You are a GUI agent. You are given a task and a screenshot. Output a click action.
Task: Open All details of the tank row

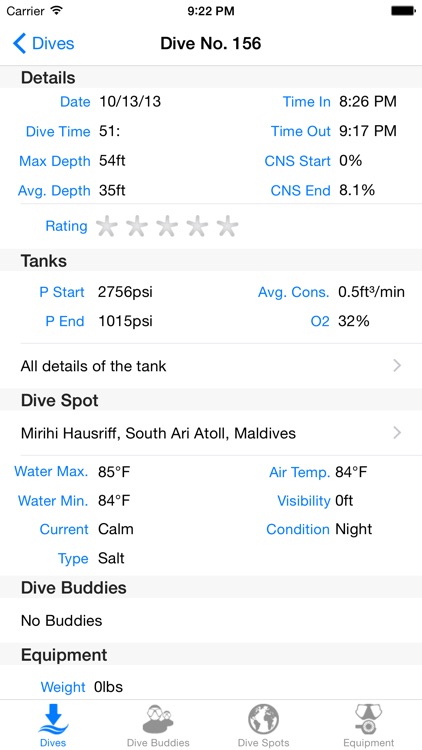pos(211,366)
